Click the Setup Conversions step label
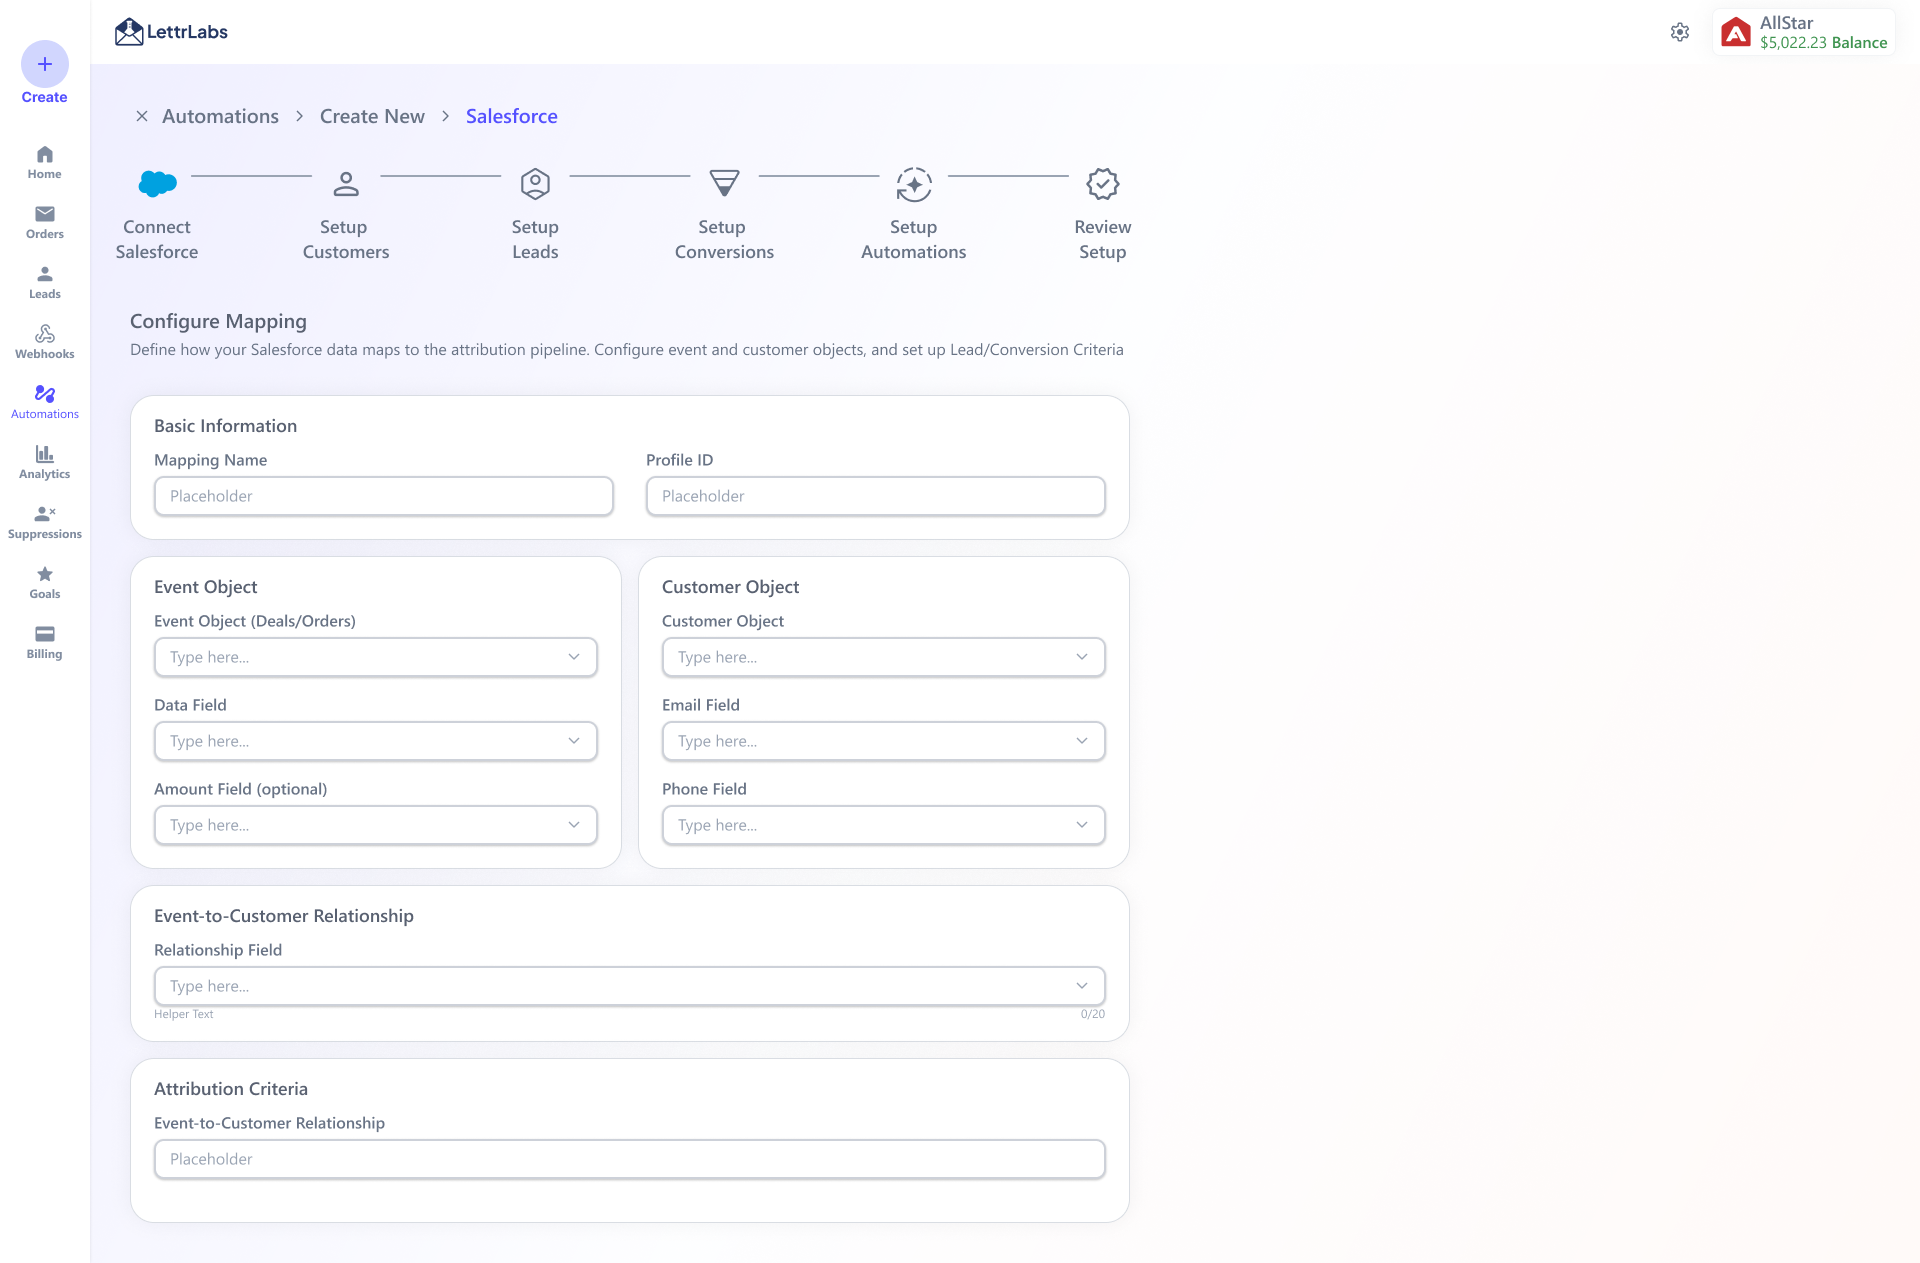 724,240
